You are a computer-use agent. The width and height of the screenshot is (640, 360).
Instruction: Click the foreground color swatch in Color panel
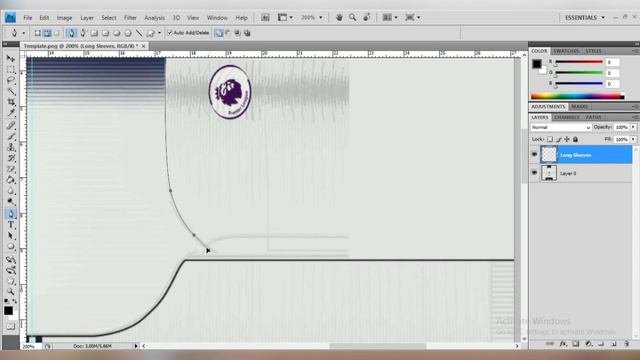coord(536,64)
